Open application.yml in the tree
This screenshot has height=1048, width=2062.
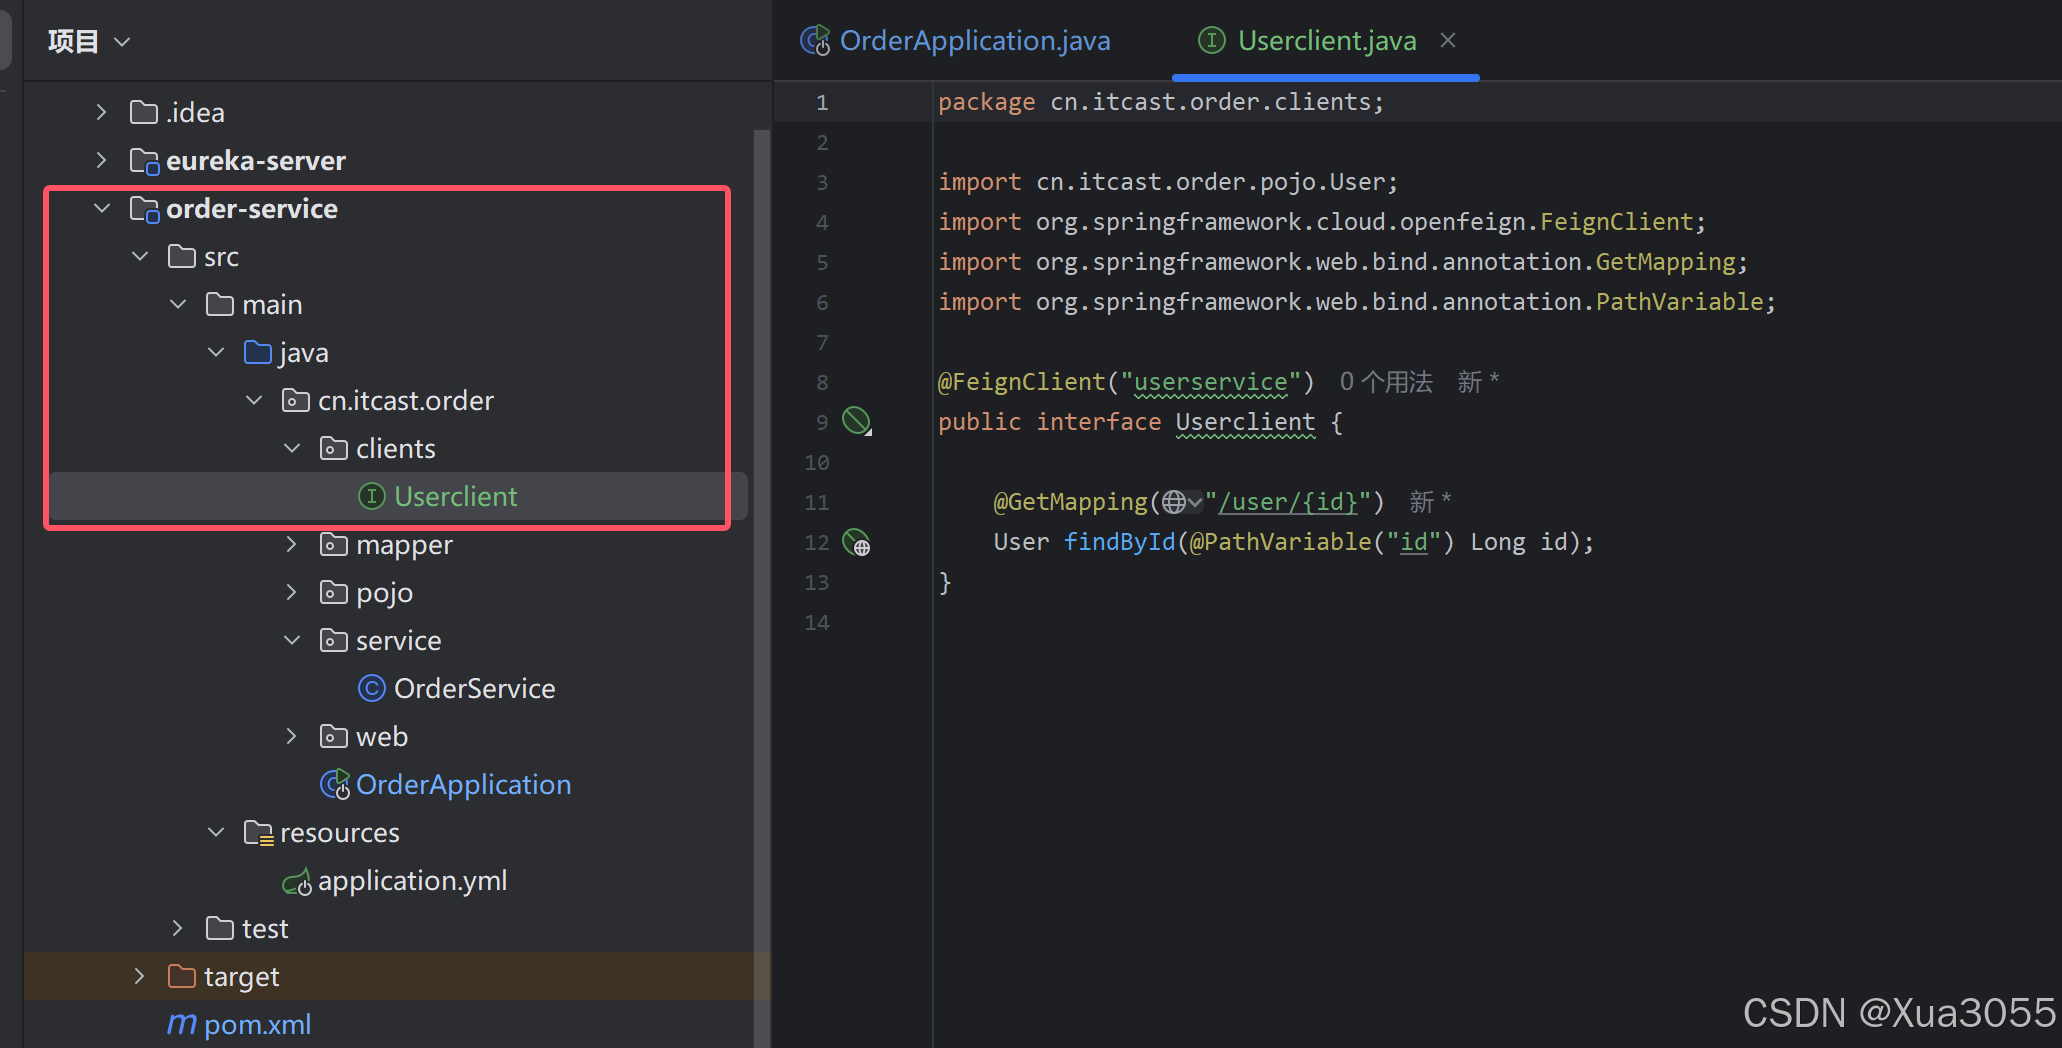tap(412, 880)
